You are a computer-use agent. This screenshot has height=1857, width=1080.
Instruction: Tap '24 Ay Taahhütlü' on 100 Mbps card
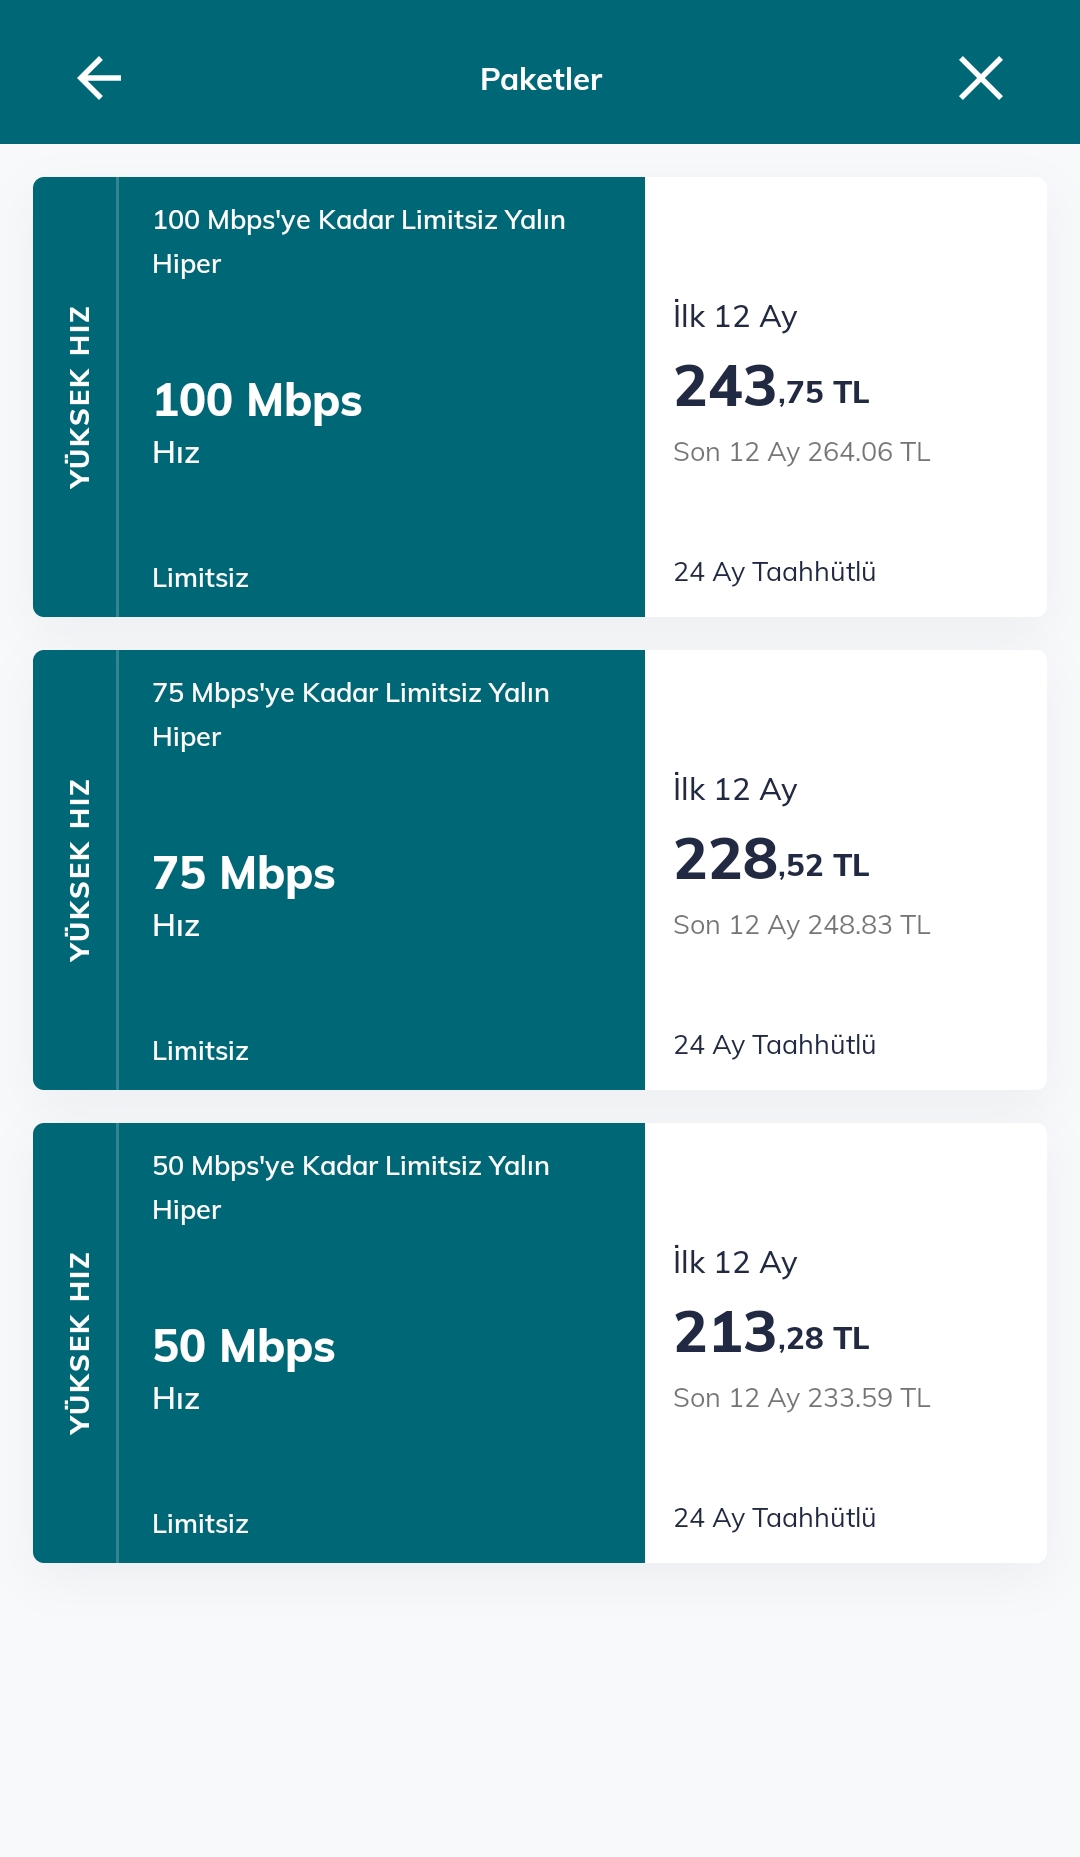click(x=774, y=572)
